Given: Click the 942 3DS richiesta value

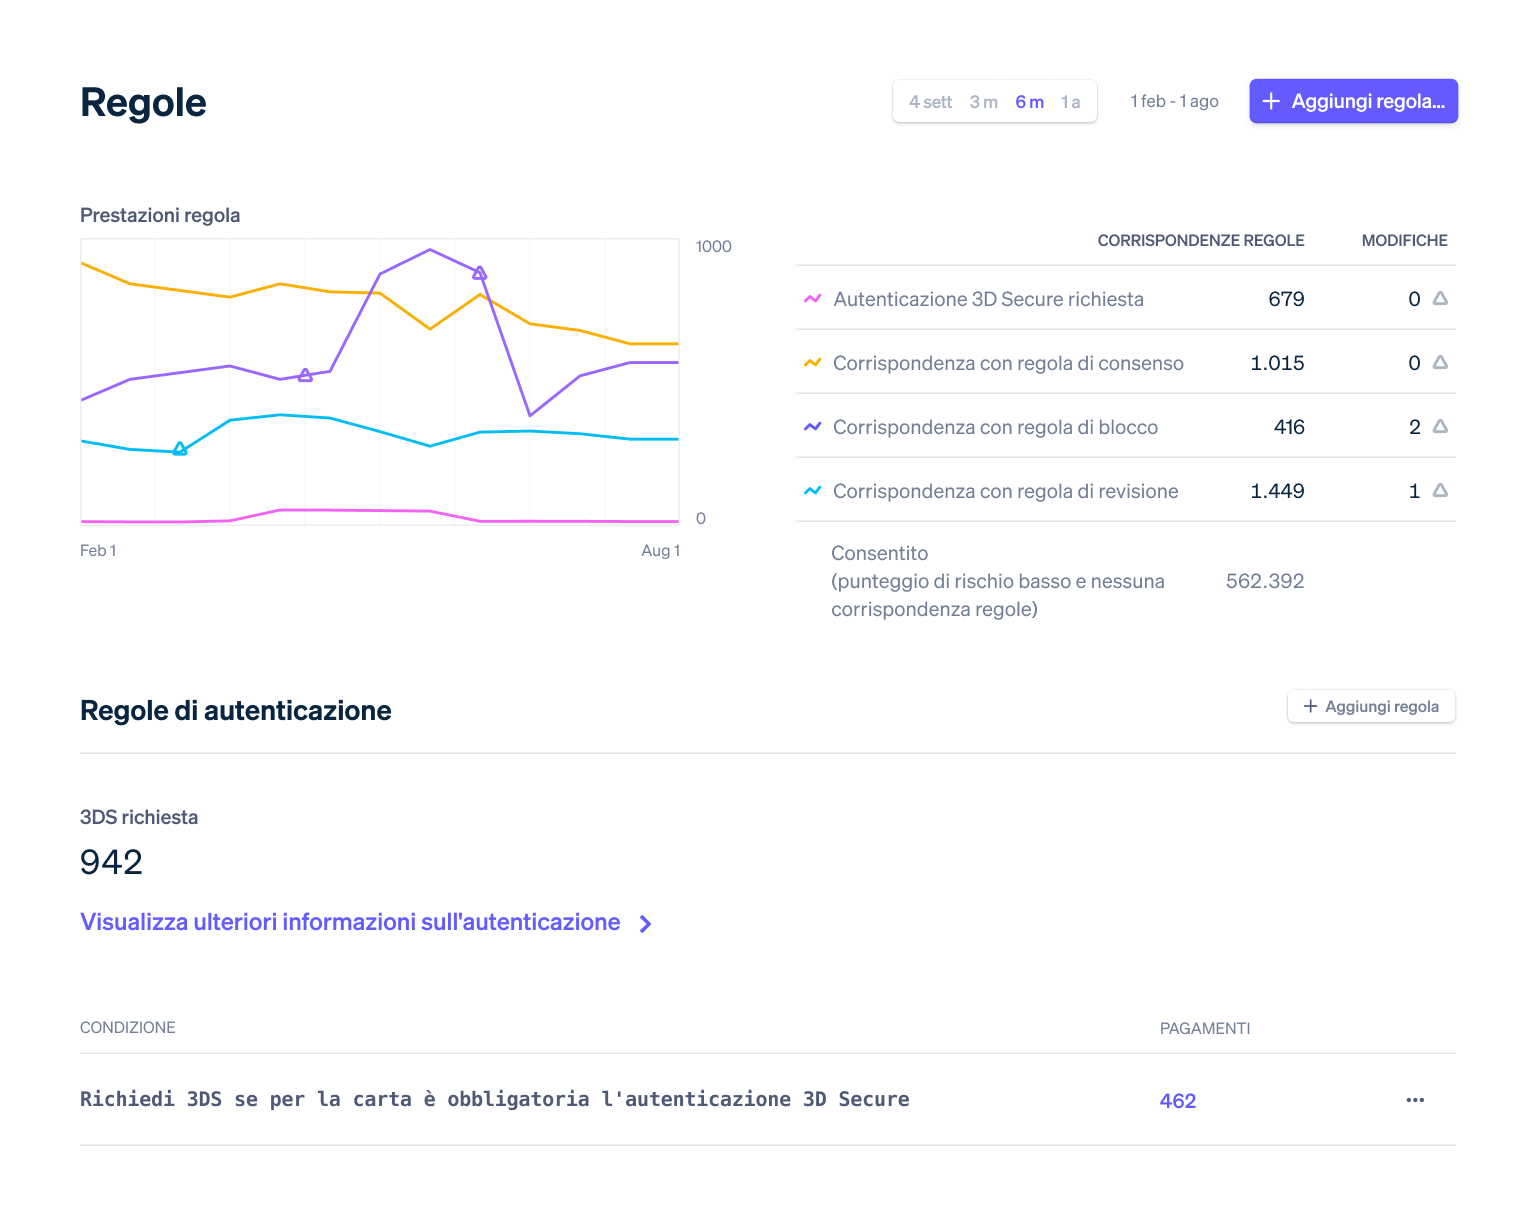Looking at the screenshot, I should click(x=111, y=862).
